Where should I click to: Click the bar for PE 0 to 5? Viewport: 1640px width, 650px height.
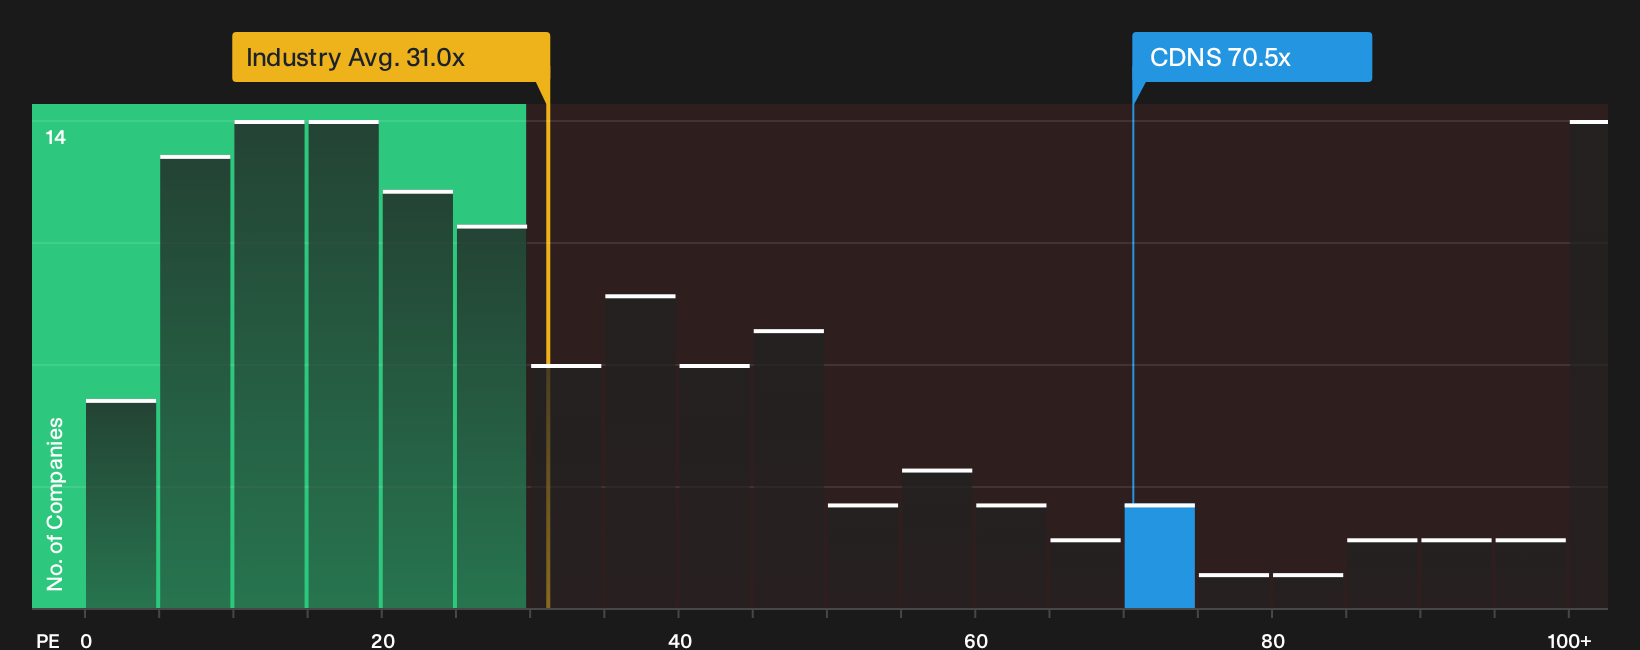click(121, 504)
